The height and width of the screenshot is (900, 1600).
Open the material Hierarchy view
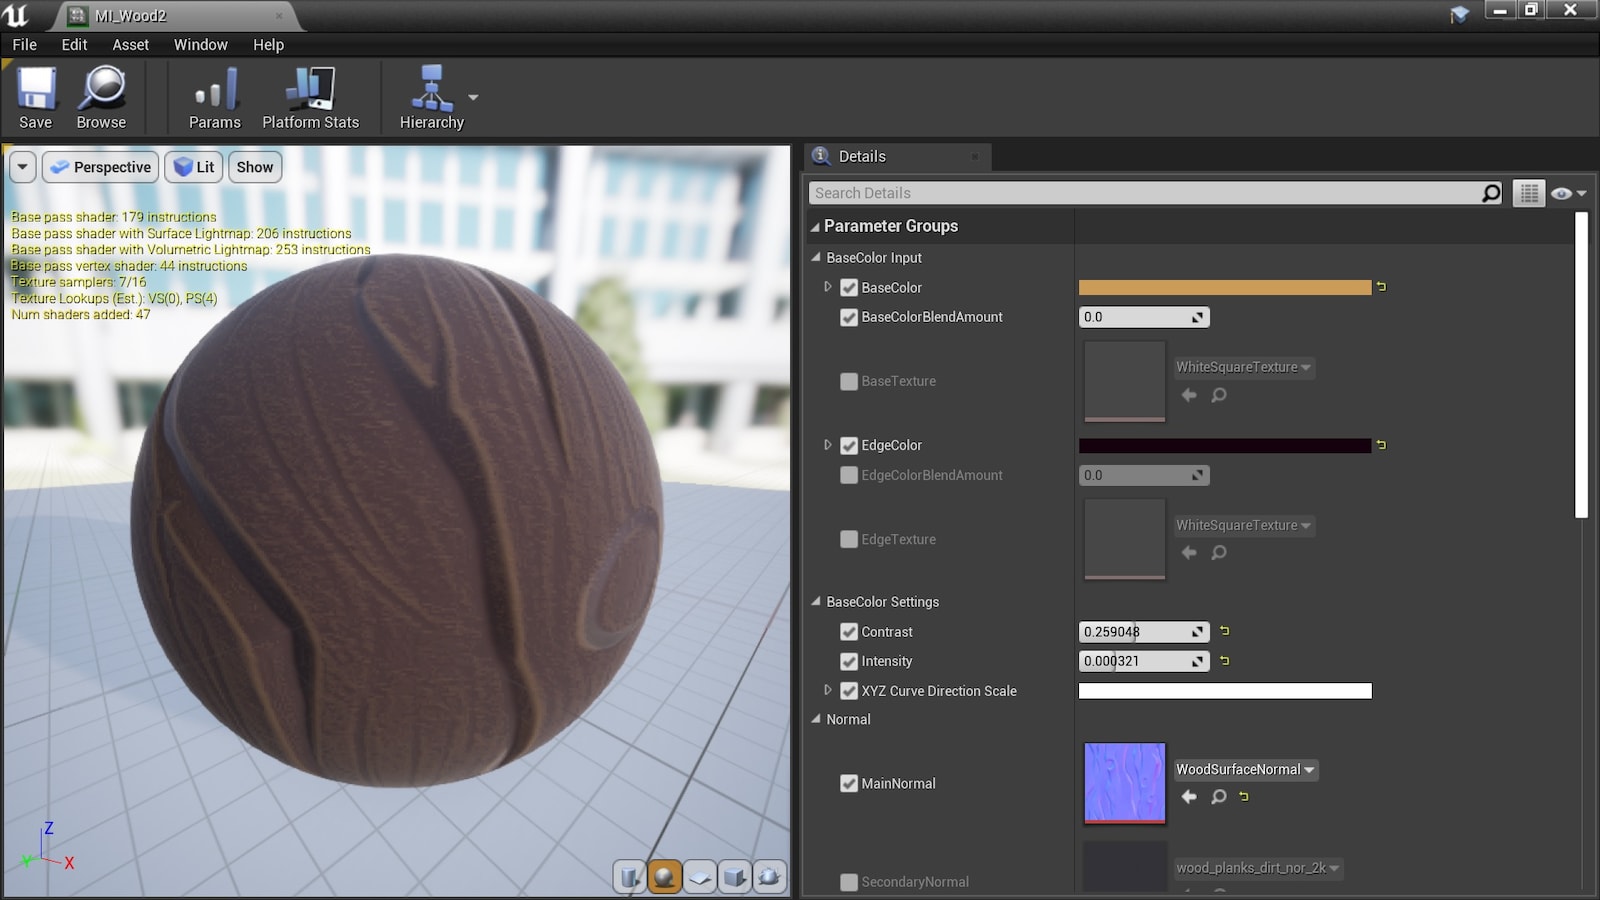[431, 95]
